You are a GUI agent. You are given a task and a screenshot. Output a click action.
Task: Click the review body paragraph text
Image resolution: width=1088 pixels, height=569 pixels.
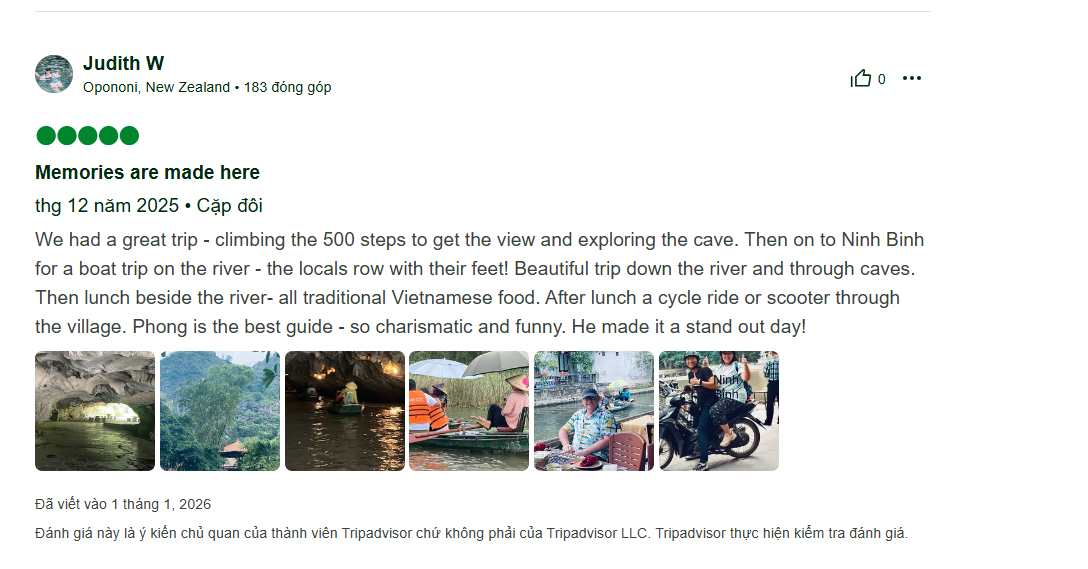480,283
